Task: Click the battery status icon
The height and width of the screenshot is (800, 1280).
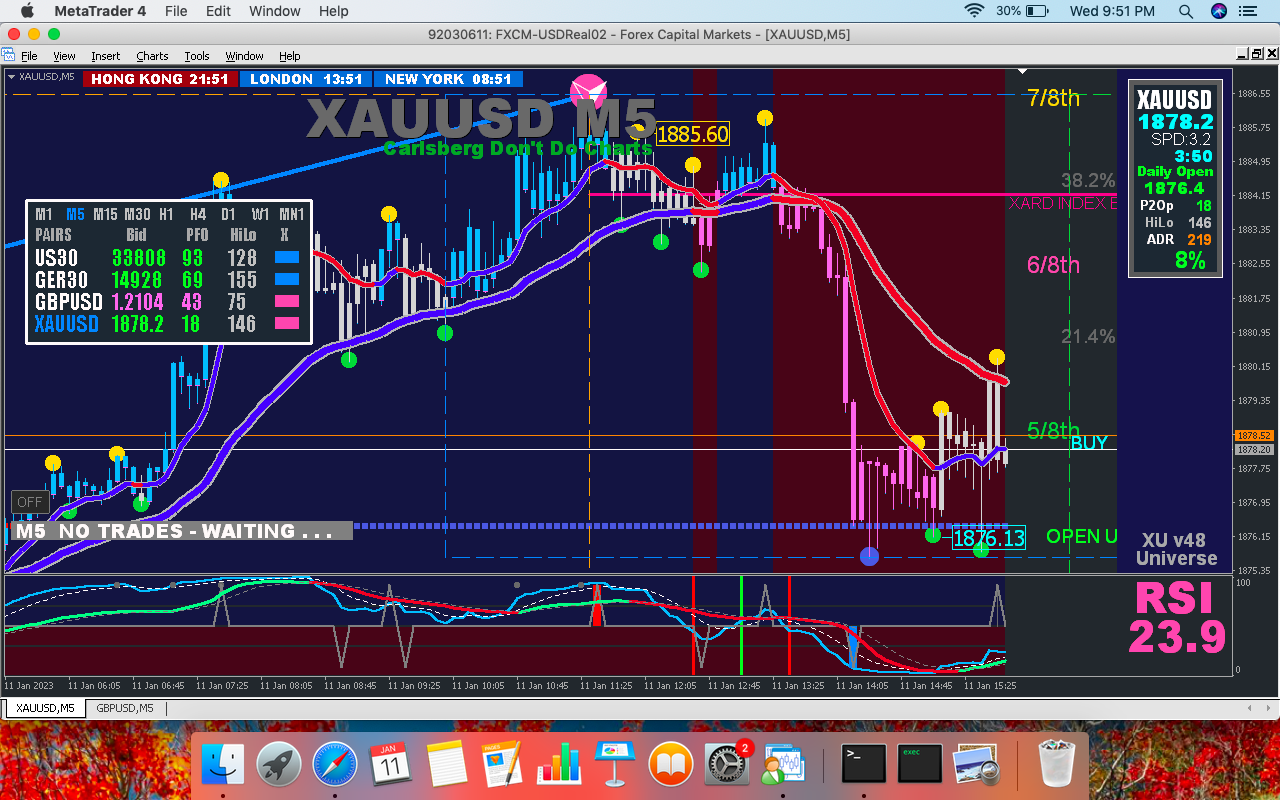Action: 1040,11
